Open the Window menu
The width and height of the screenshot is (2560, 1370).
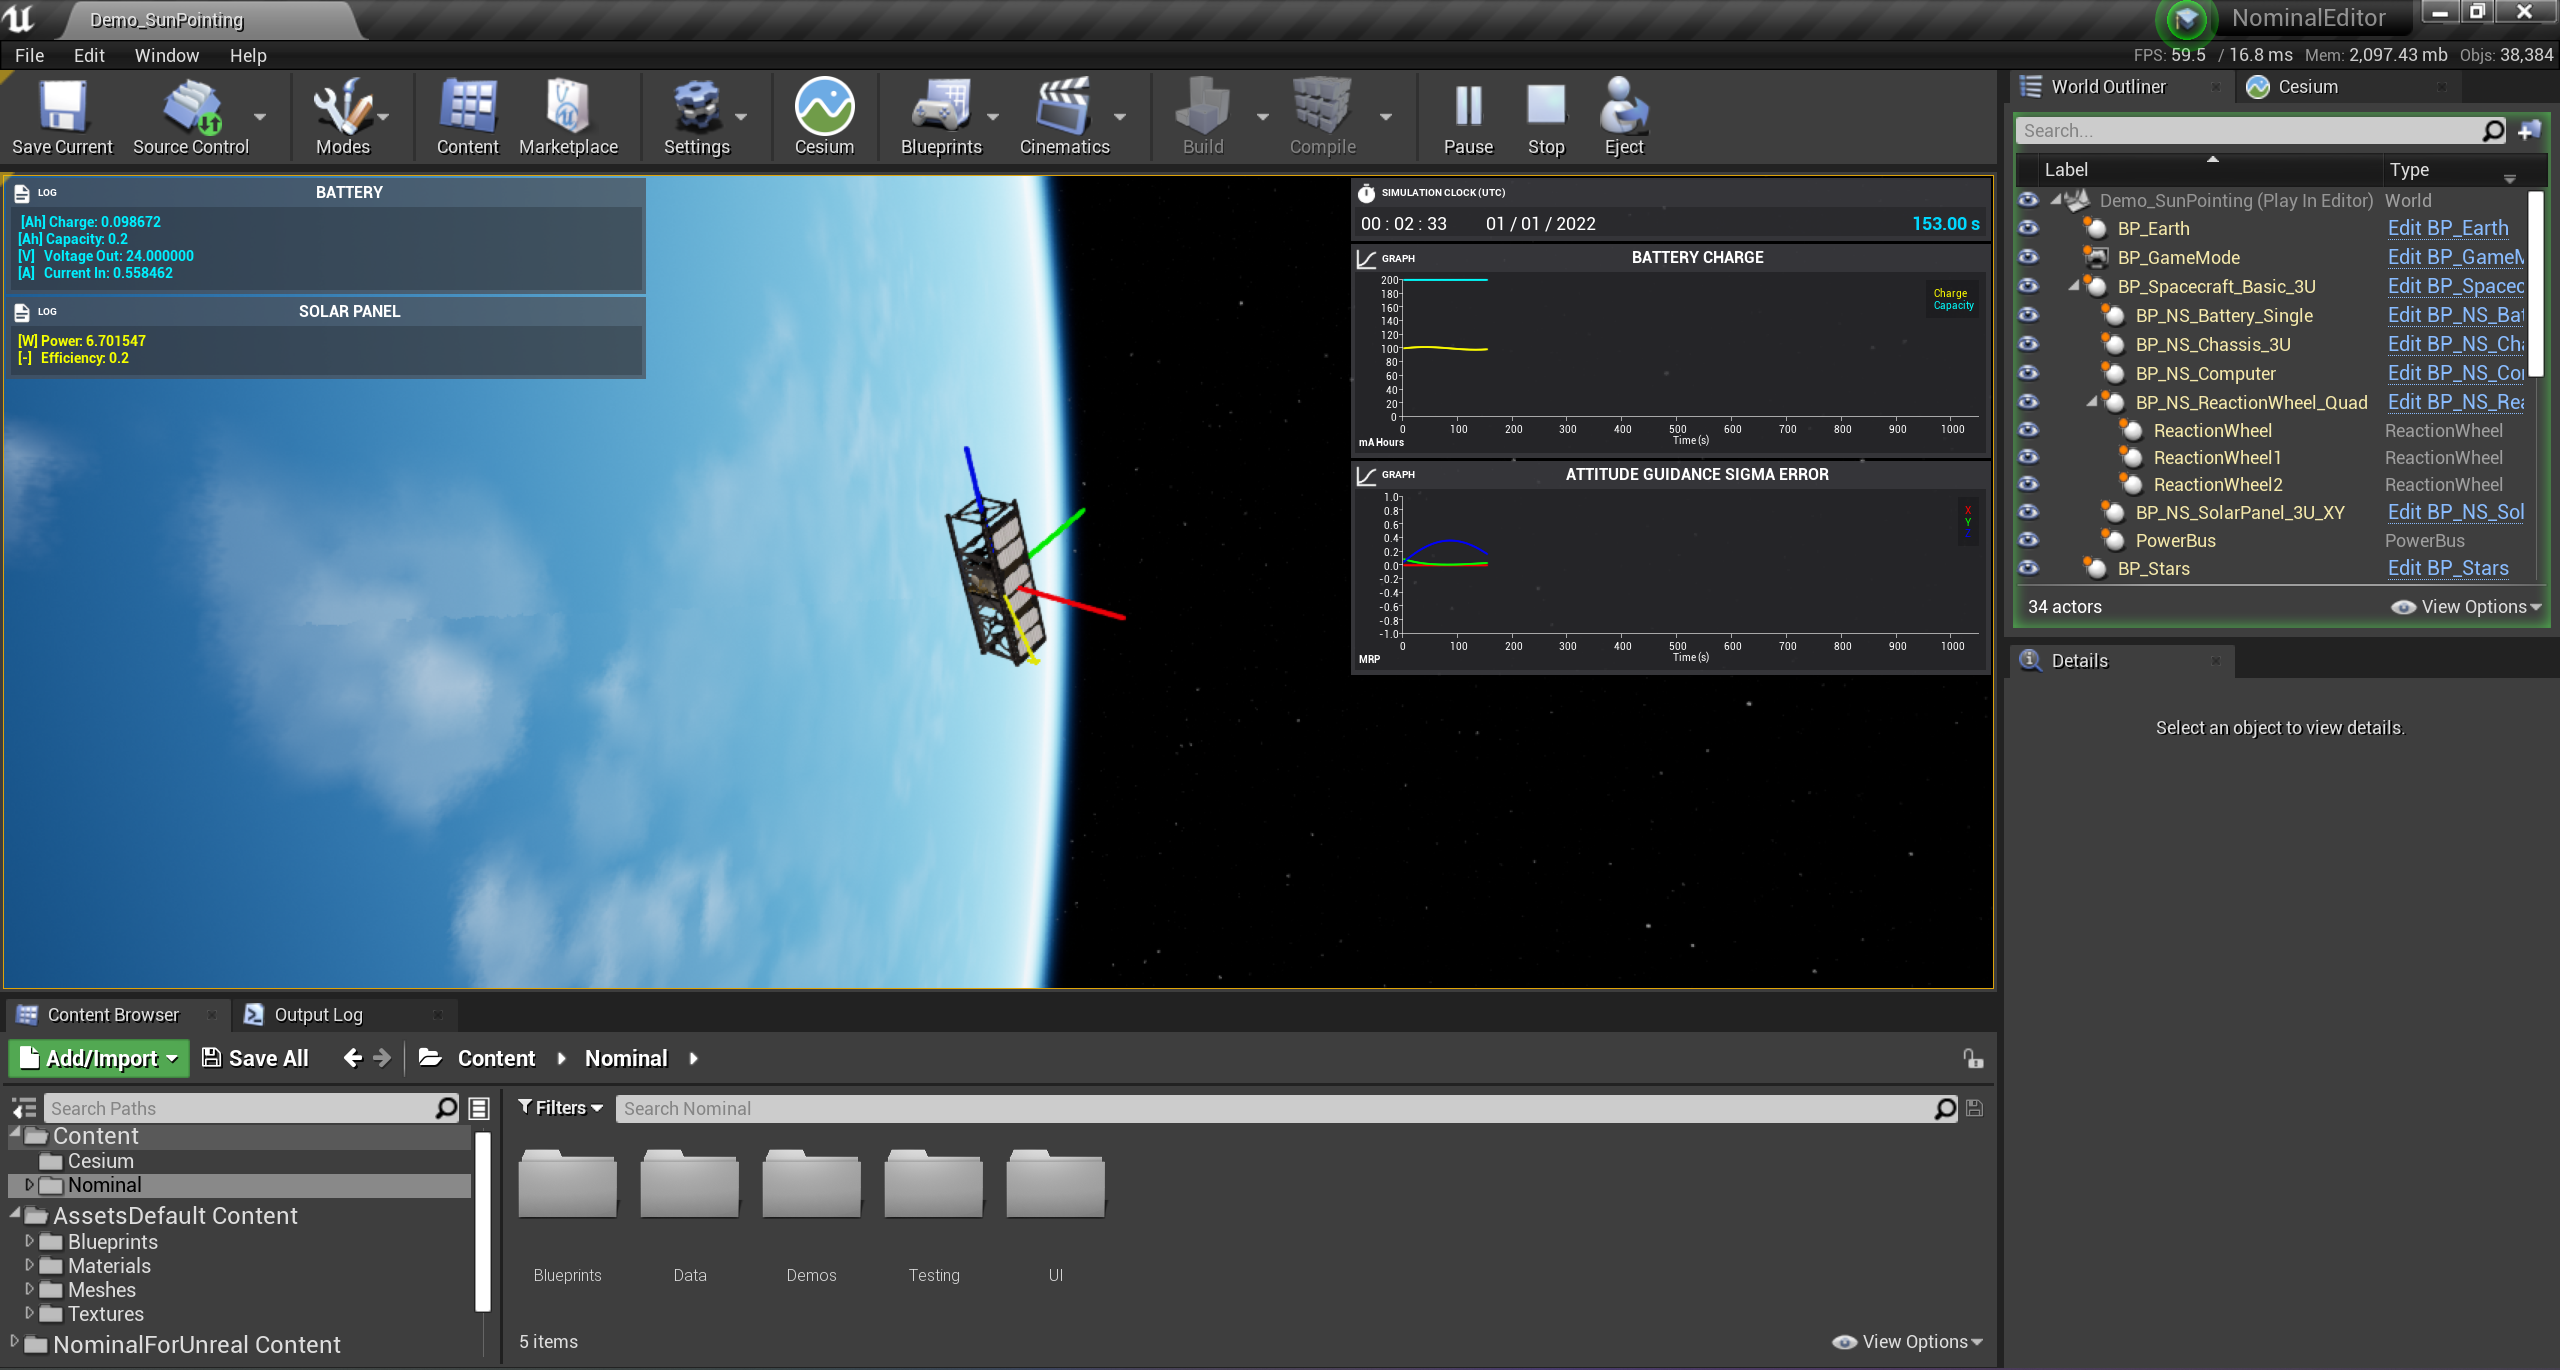click(x=167, y=56)
